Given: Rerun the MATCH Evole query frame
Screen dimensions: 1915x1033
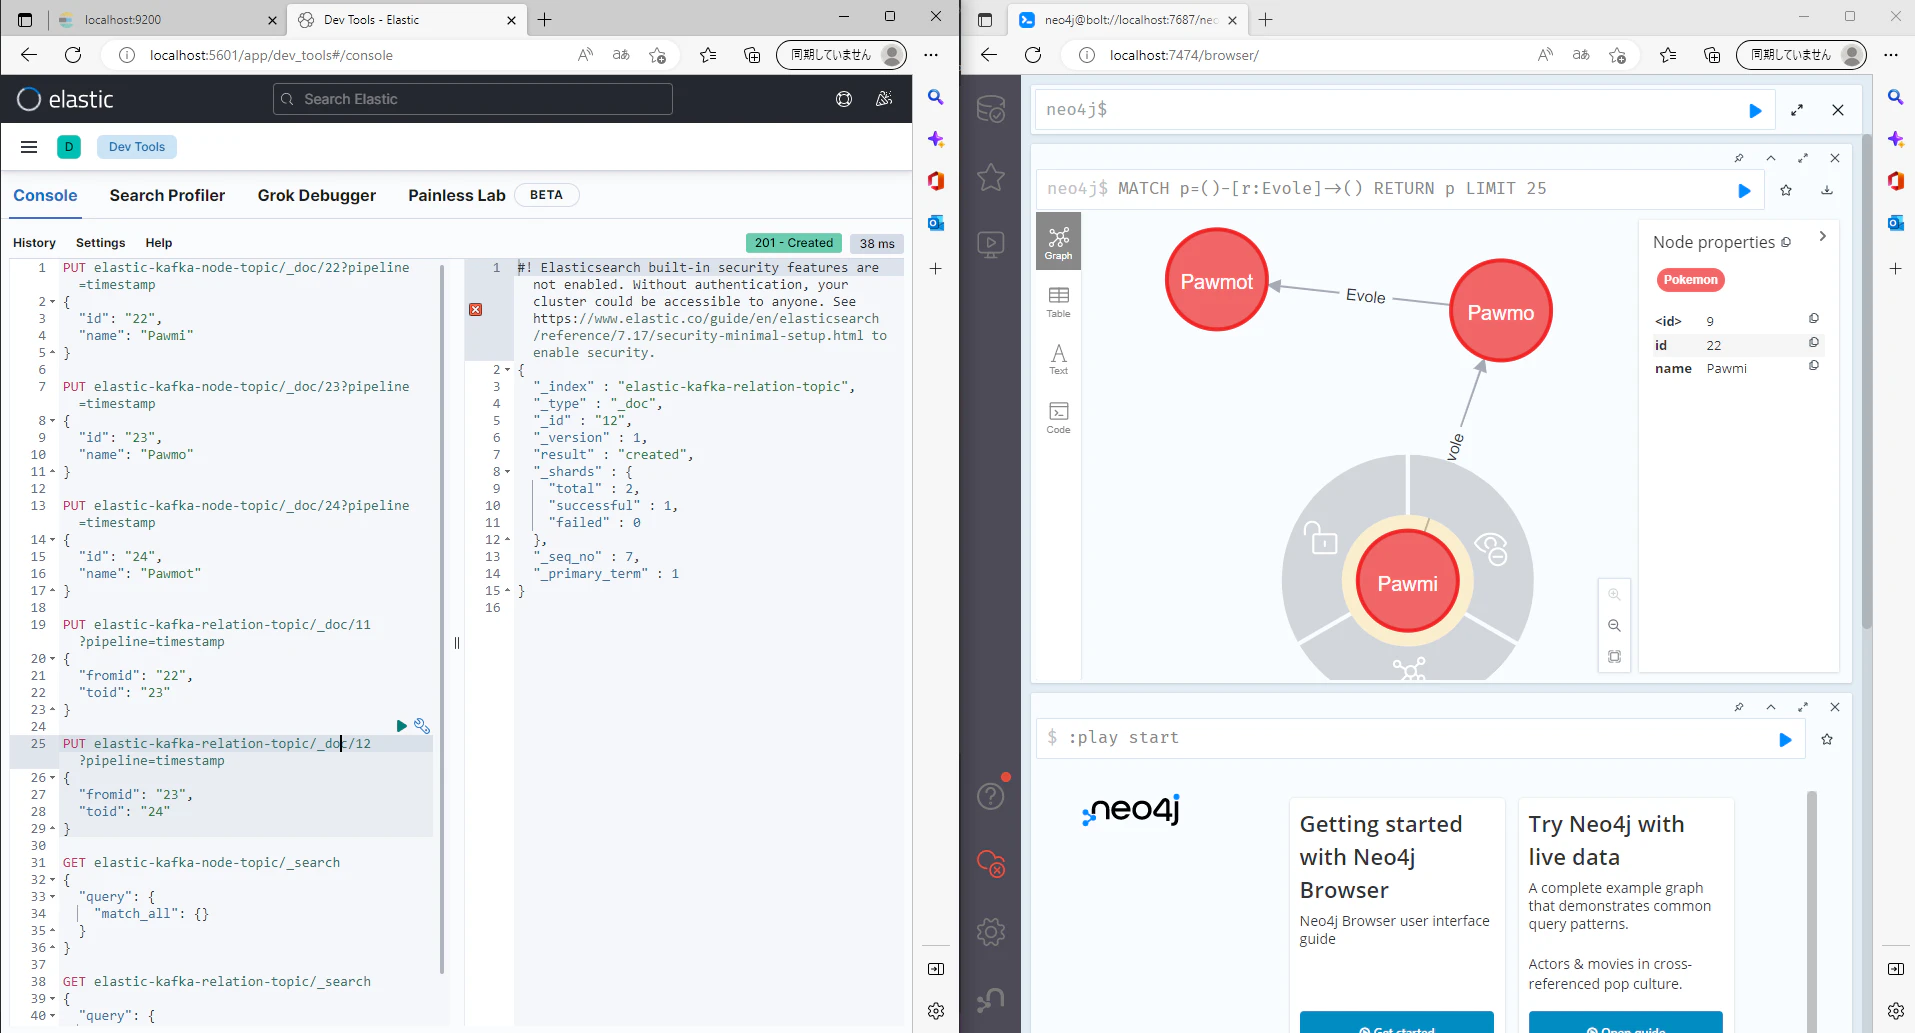Looking at the screenshot, I should point(1744,190).
